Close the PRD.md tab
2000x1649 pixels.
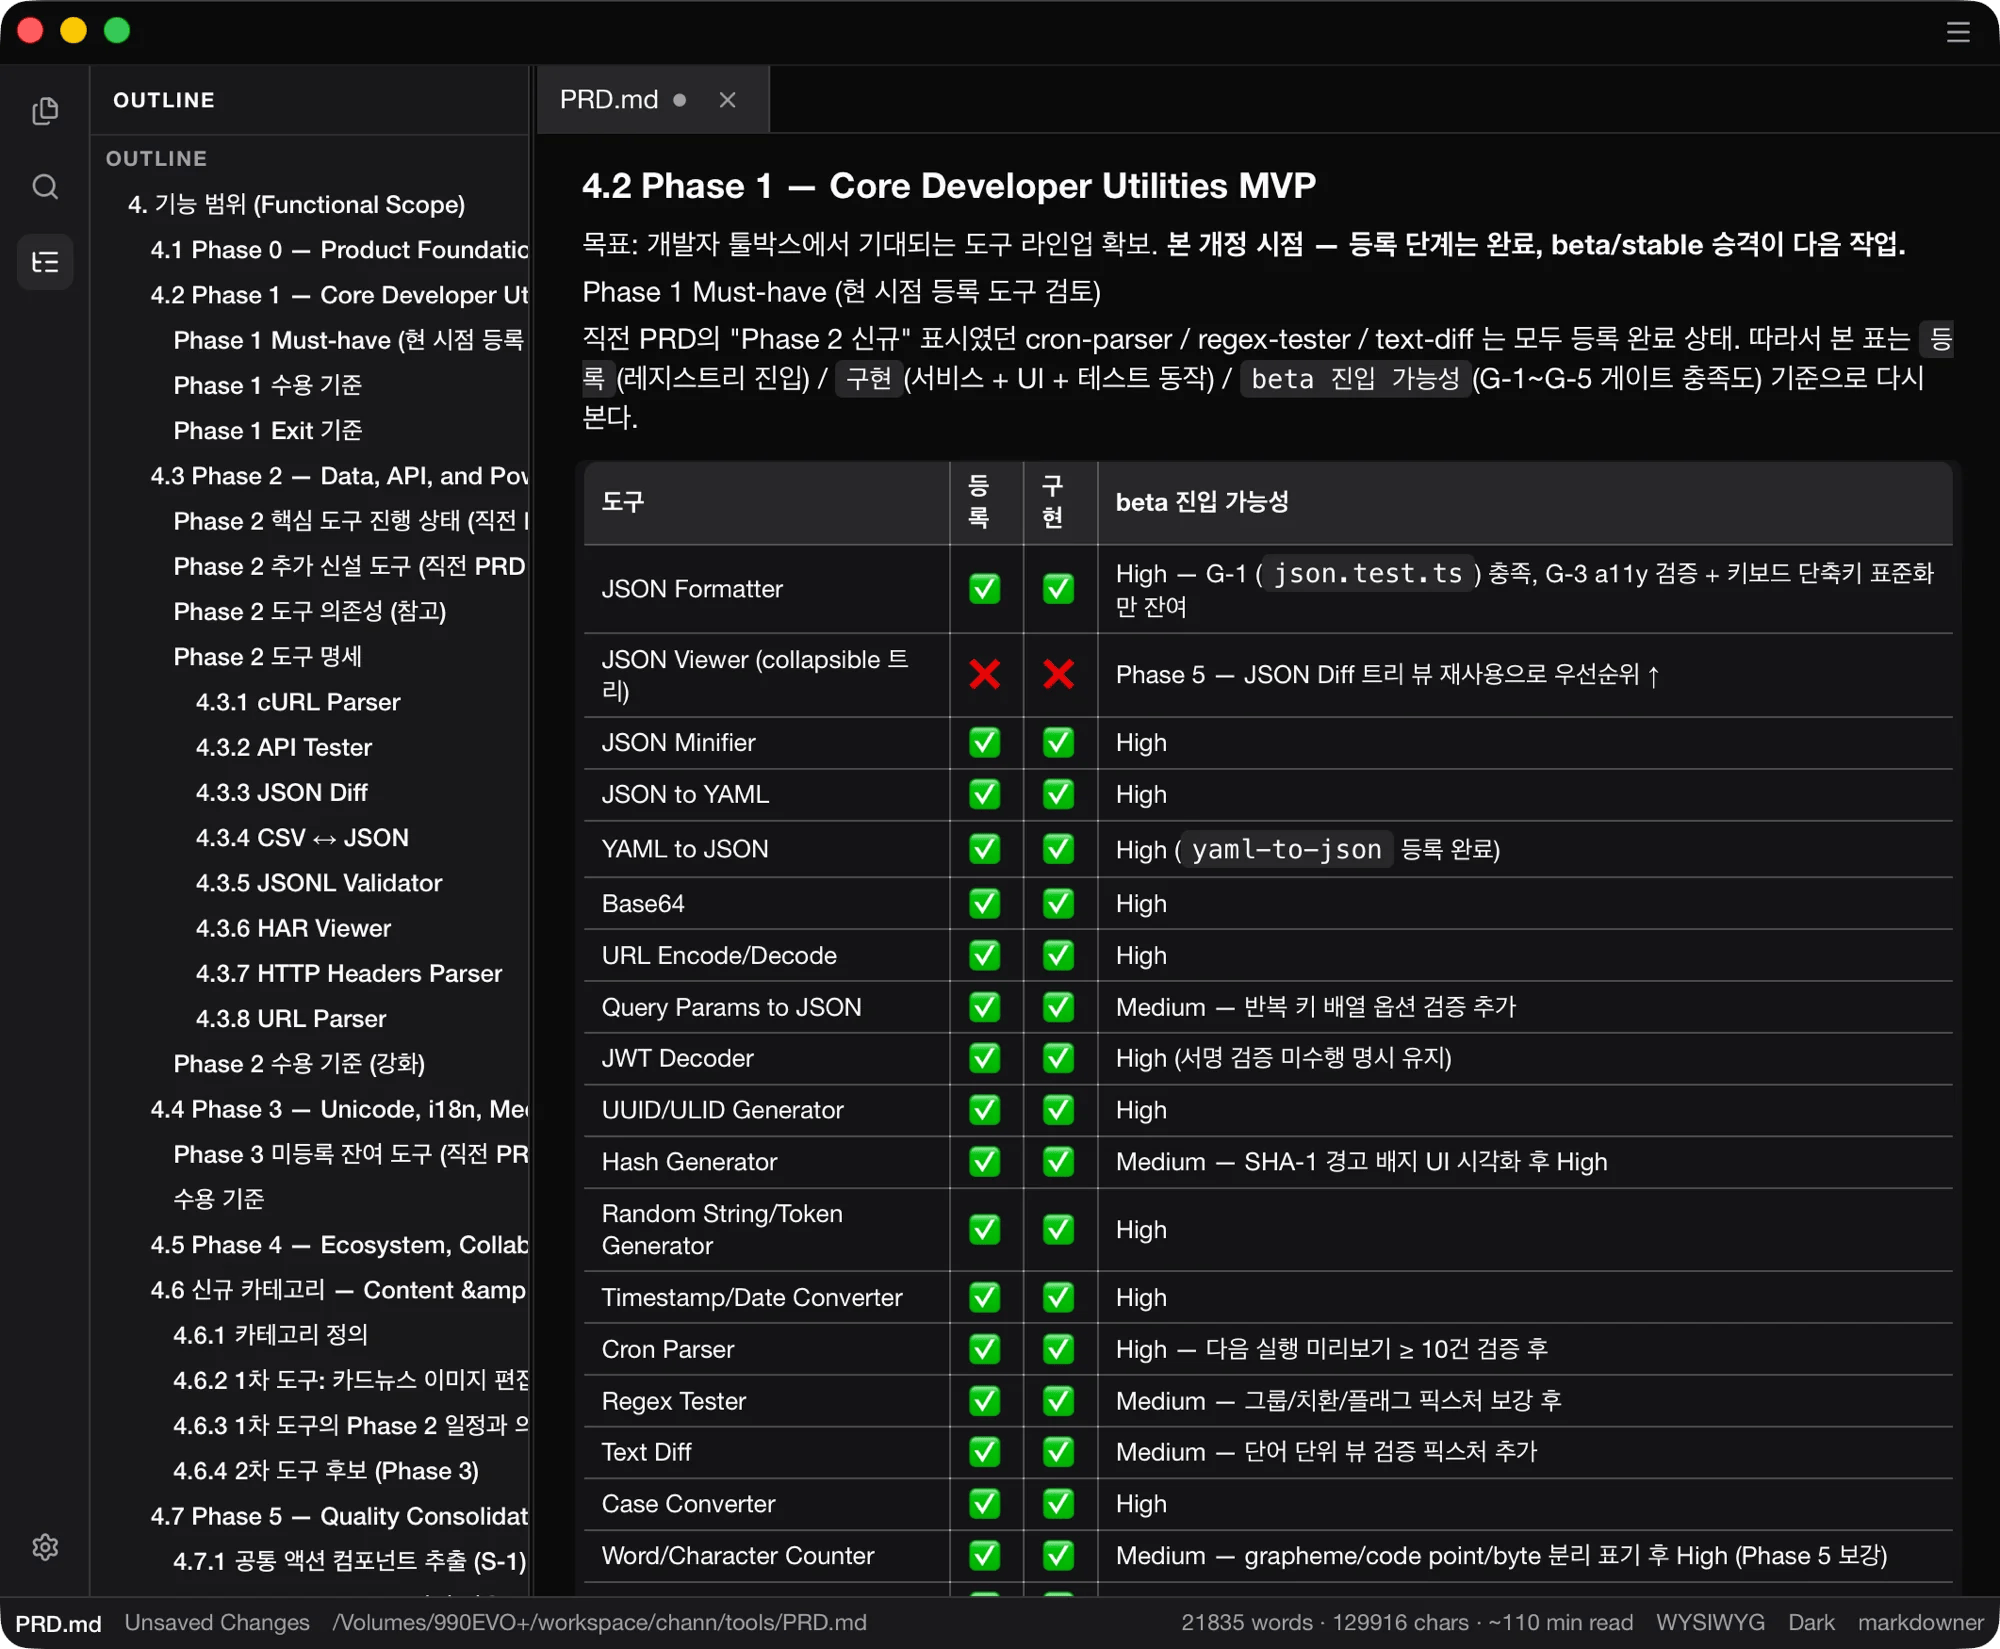tap(727, 100)
